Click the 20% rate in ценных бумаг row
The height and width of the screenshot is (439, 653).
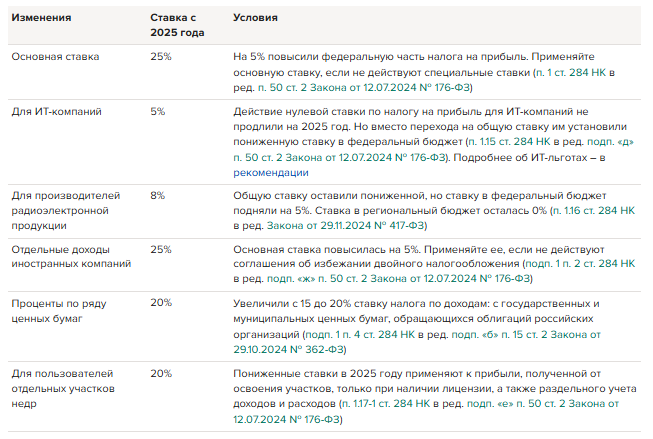pos(161,303)
